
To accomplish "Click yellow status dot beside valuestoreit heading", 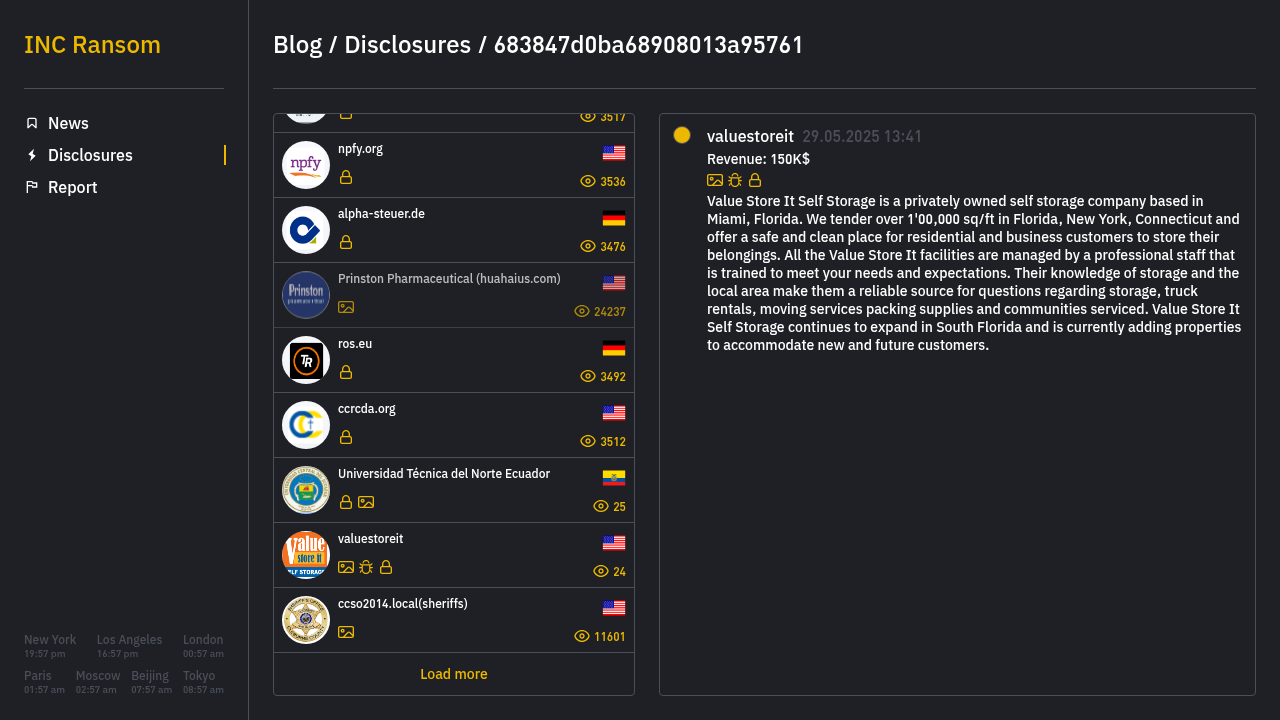I will [x=682, y=135].
